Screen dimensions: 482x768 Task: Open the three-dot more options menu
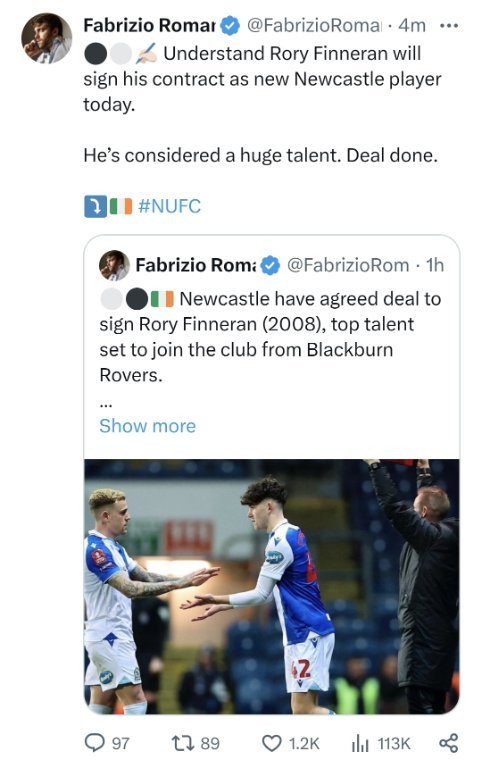(x=449, y=25)
